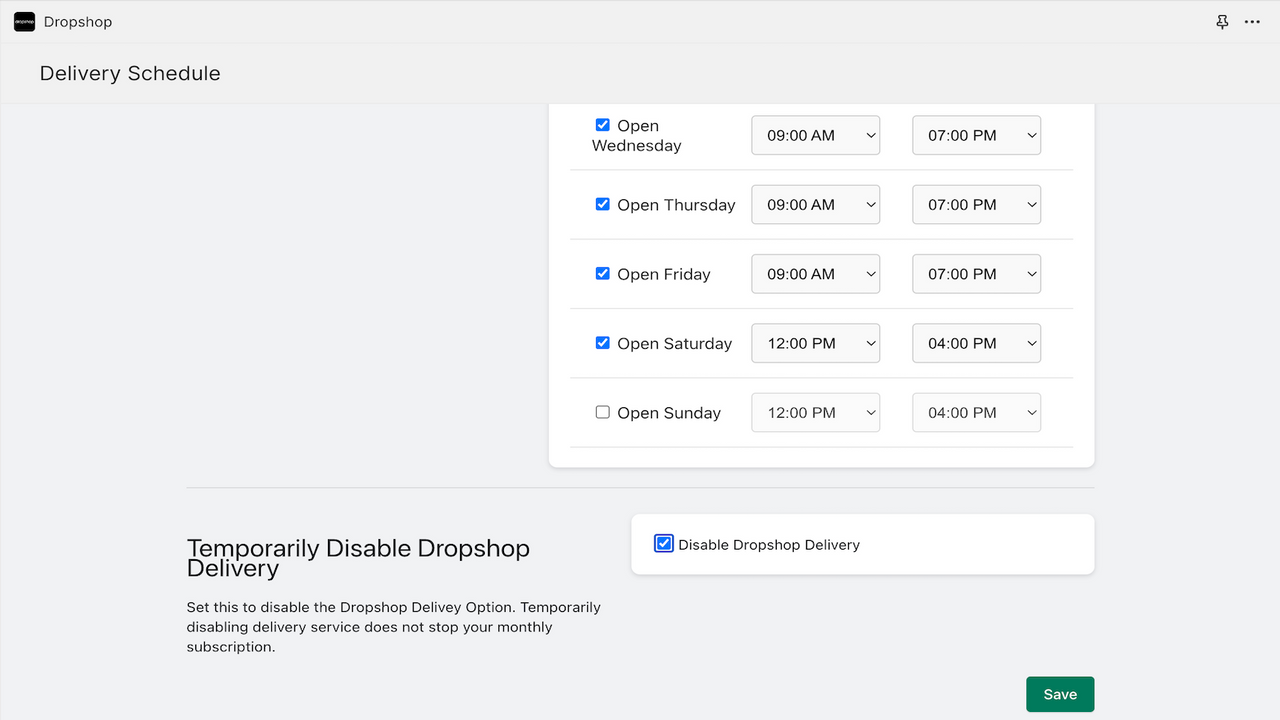Expand Thursday's opening time selector
This screenshot has height=720, width=1280.
tap(815, 204)
